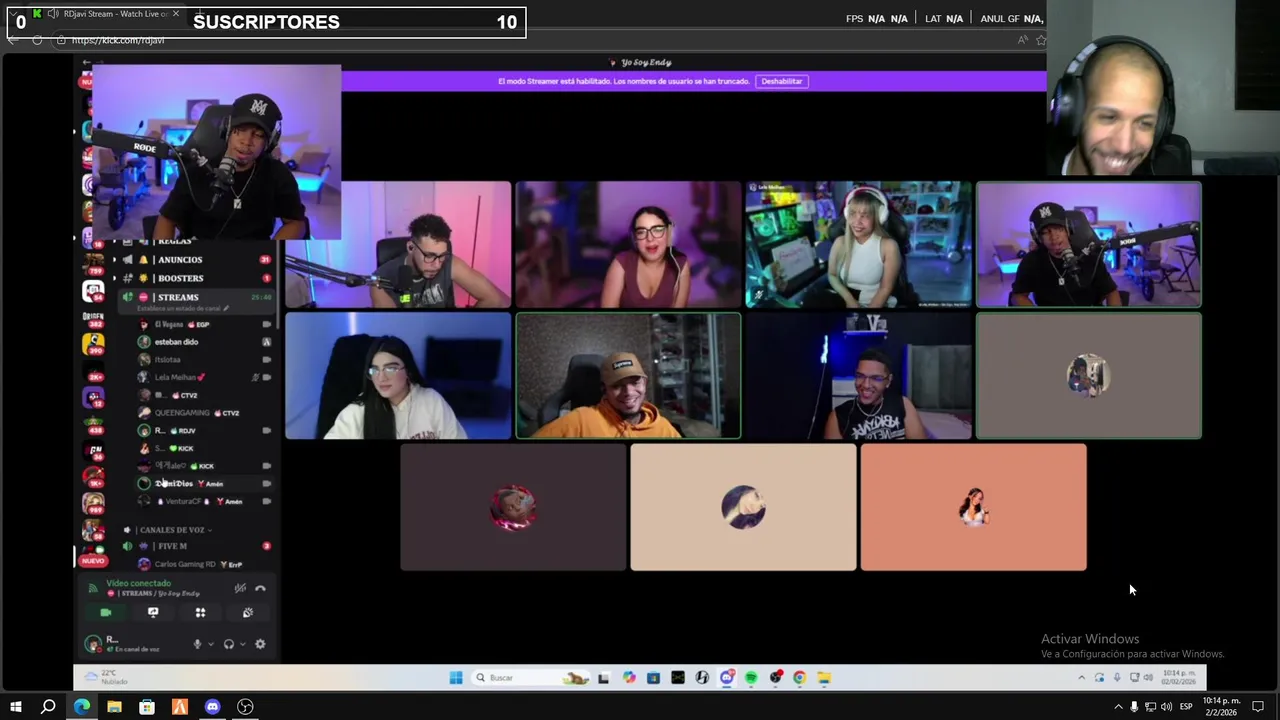Open the Windows Start button on bottom taskbar
This screenshot has width=1280, height=720.
pyautogui.click(x=15, y=707)
